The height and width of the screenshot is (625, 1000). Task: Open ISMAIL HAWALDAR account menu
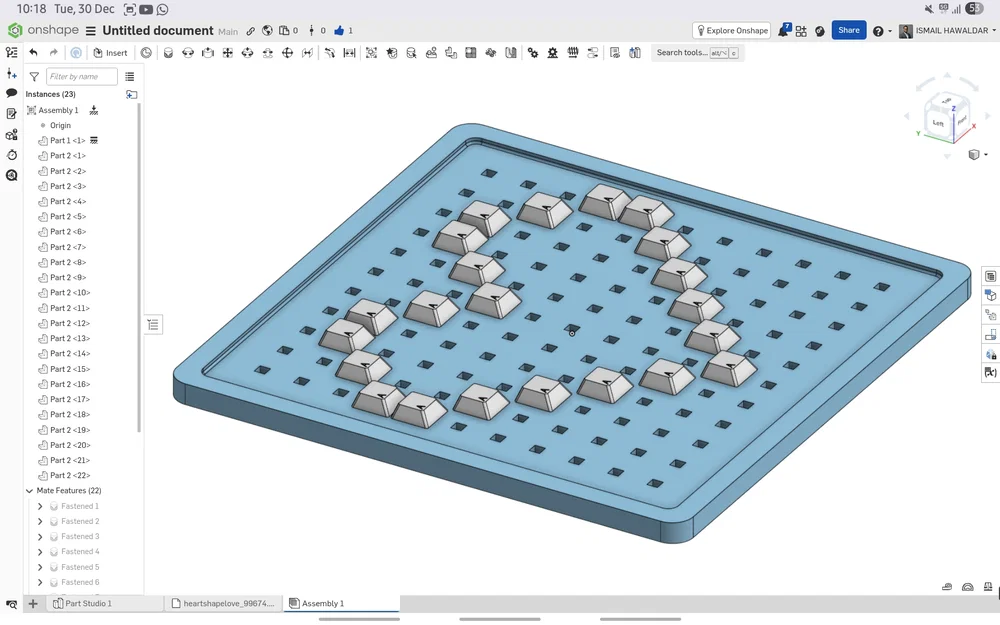click(x=946, y=31)
